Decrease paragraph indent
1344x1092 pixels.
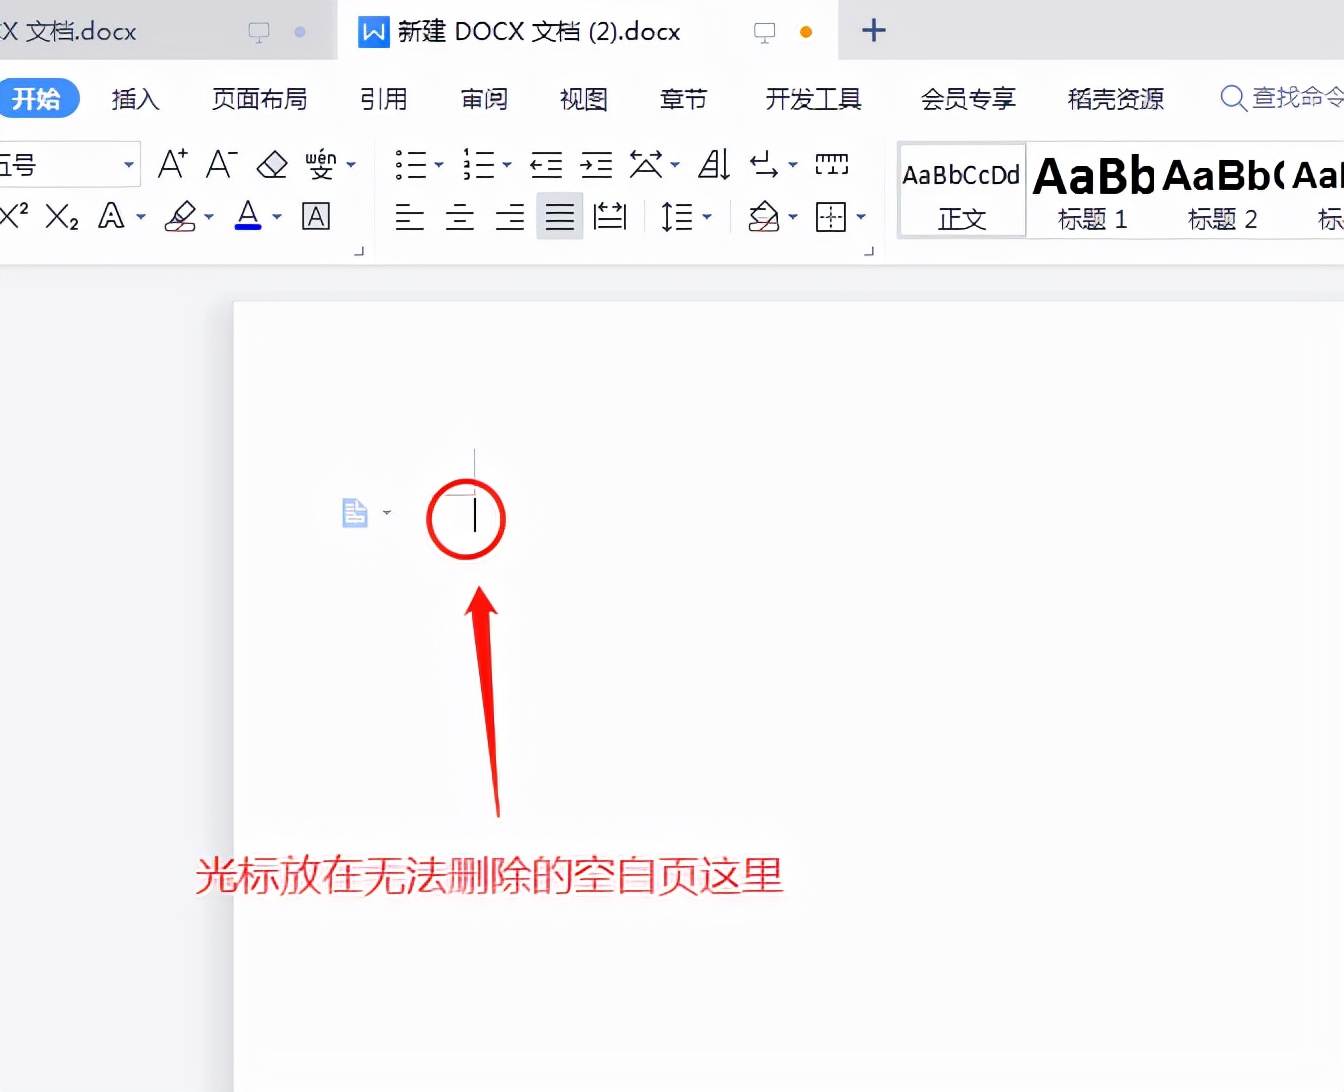(546, 164)
